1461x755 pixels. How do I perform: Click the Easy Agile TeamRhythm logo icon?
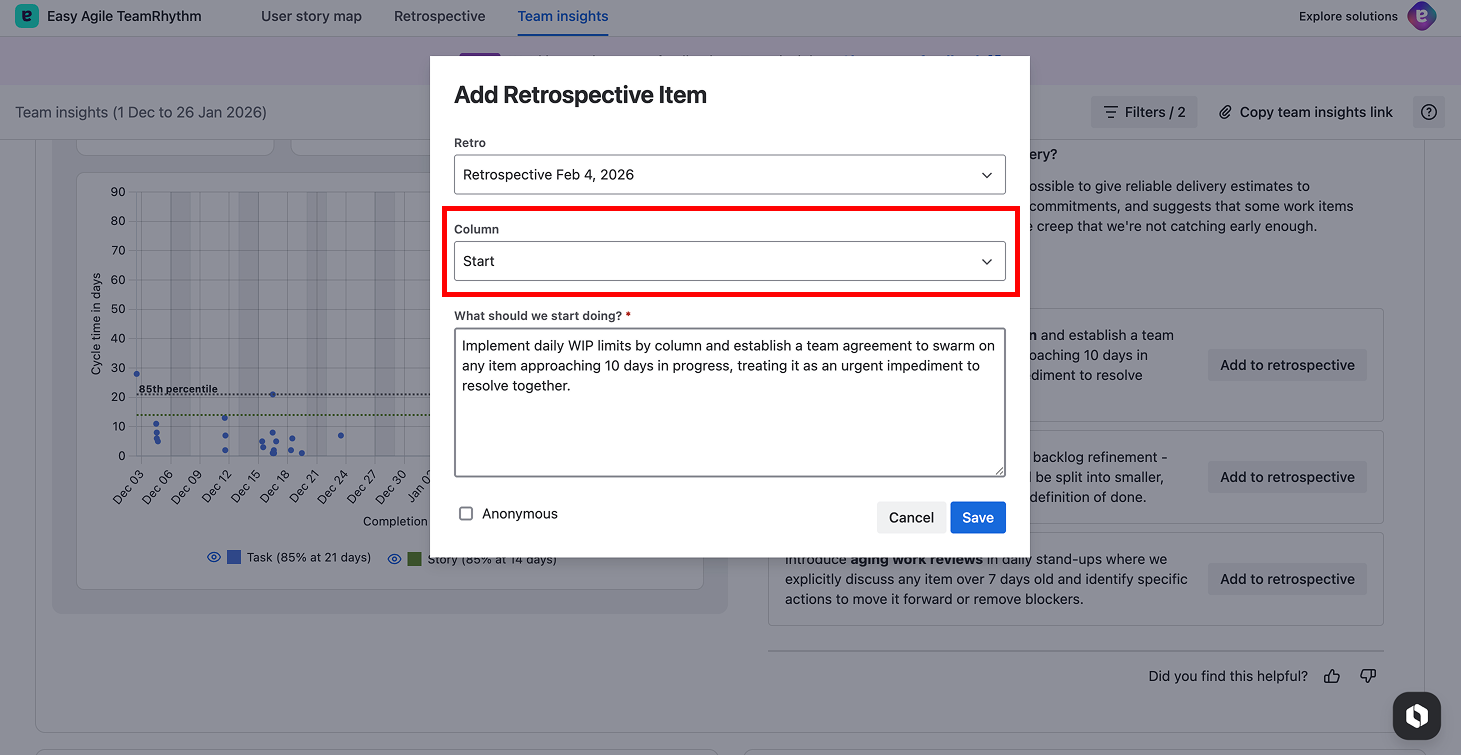tap(27, 16)
